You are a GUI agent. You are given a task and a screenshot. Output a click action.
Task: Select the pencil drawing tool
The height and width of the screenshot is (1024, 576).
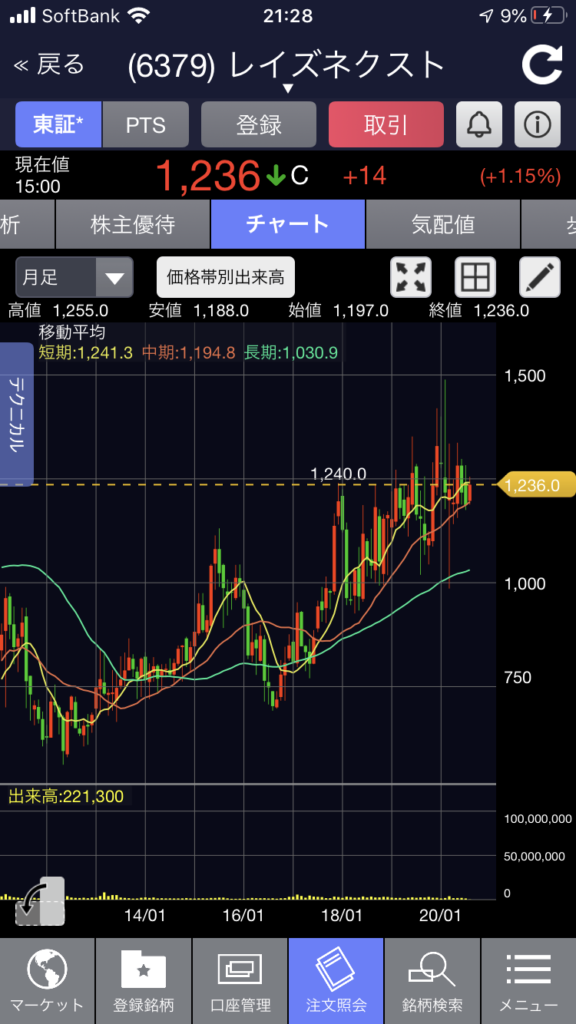[539, 277]
